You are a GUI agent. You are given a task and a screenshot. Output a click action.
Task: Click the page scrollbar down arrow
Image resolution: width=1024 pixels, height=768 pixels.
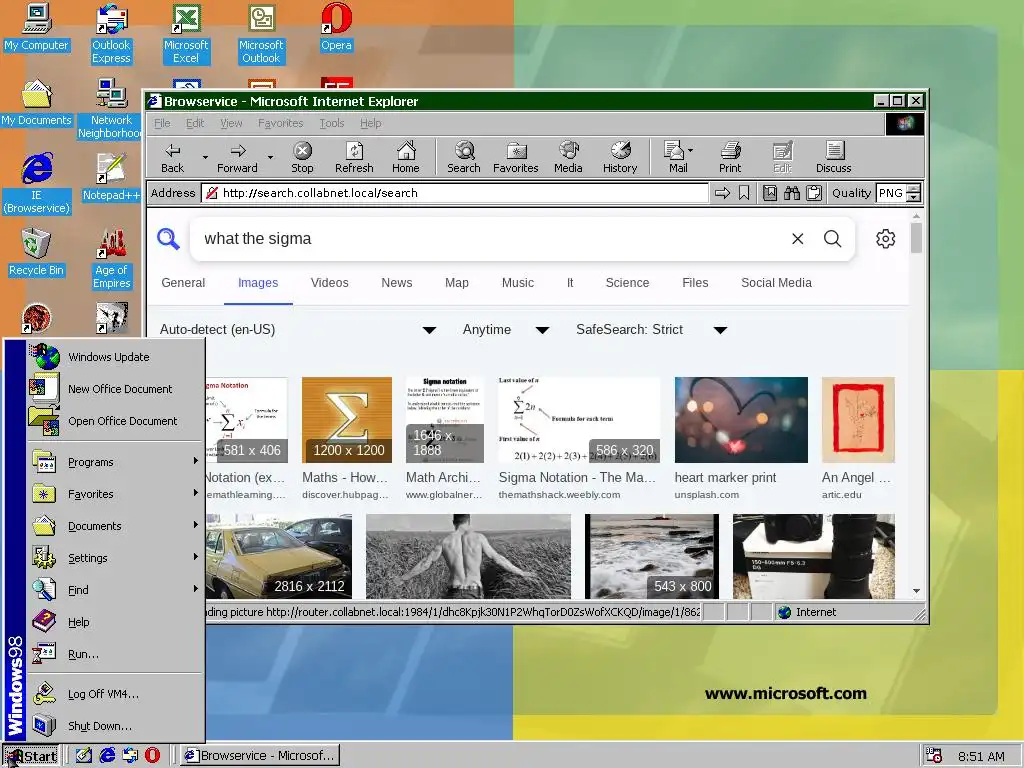tap(916, 590)
